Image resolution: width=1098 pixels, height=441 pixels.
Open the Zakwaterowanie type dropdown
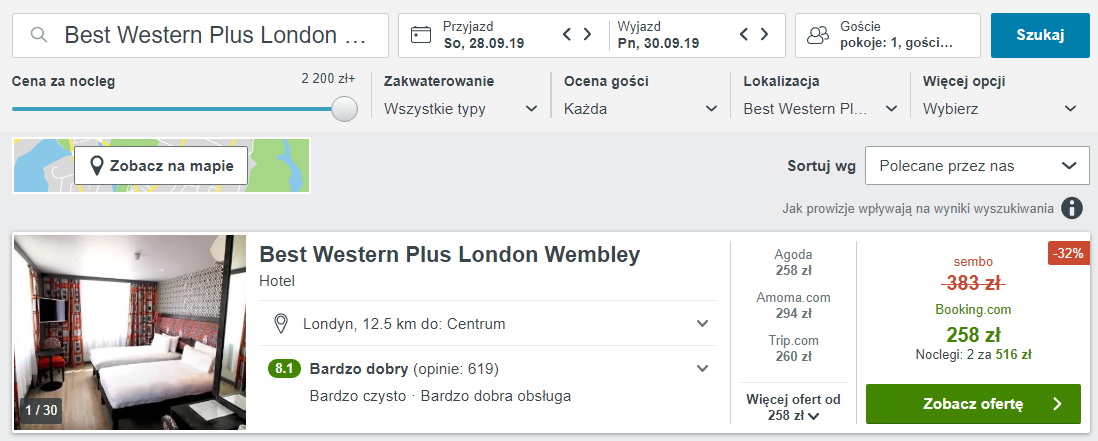[x=460, y=108]
